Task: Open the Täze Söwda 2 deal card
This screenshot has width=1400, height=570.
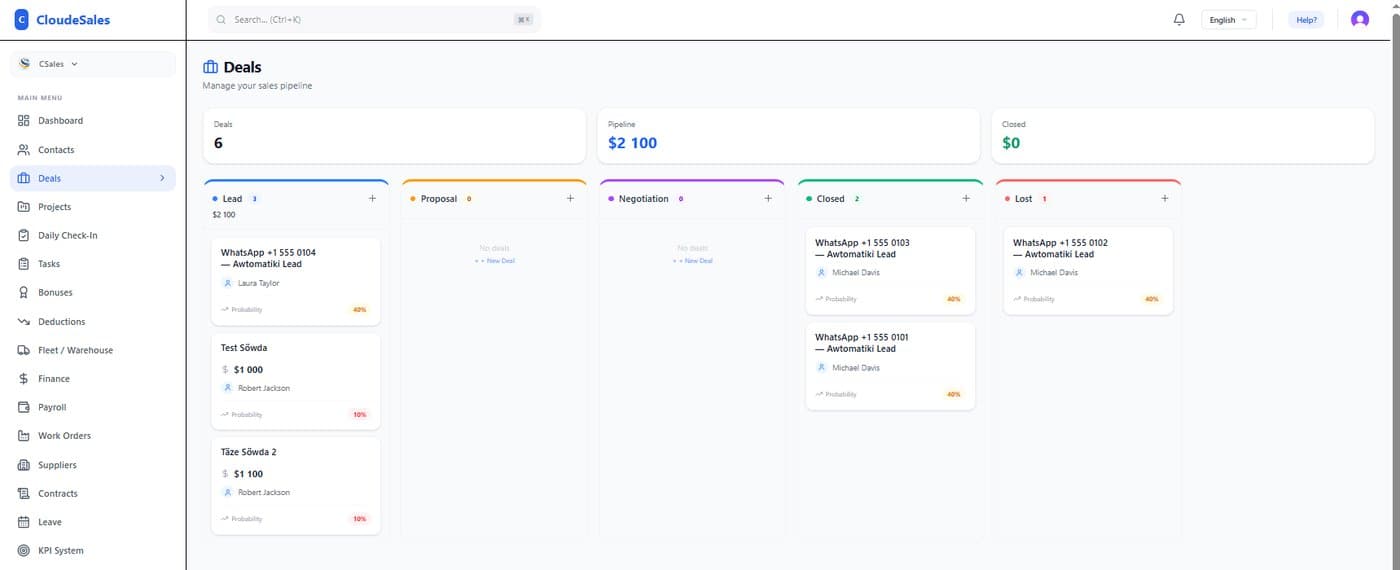Action: 296,485
